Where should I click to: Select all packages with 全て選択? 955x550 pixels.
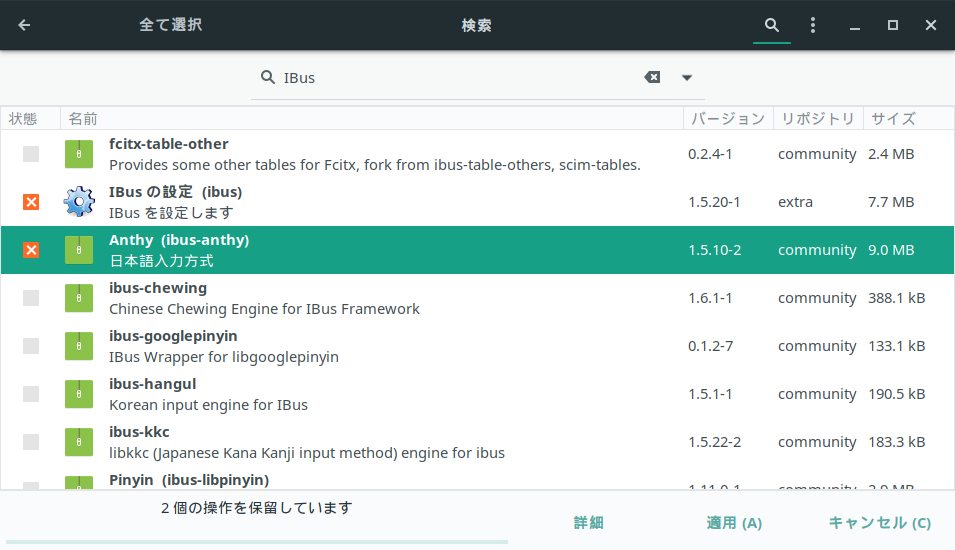tap(171, 25)
